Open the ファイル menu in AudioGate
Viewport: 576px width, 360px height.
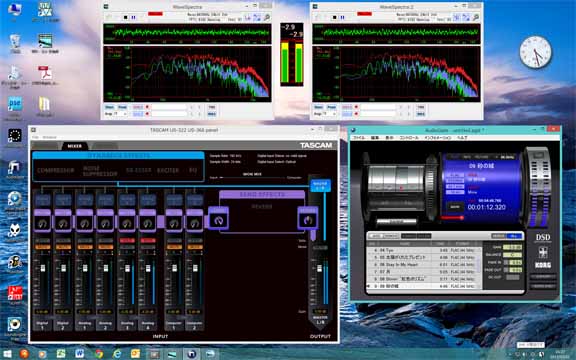tap(359, 138)
